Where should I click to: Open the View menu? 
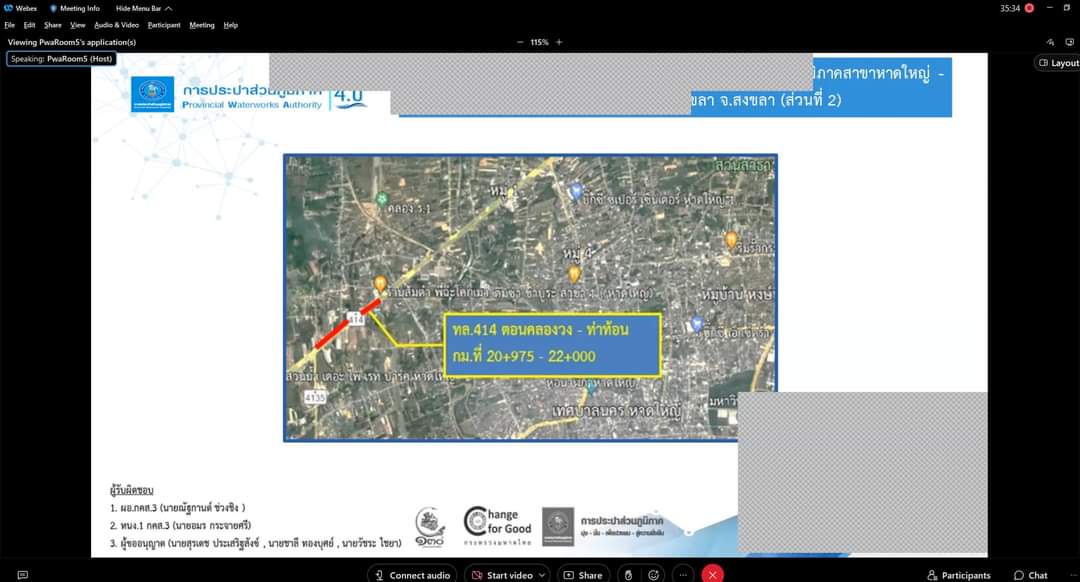click(x=78, y=25)
